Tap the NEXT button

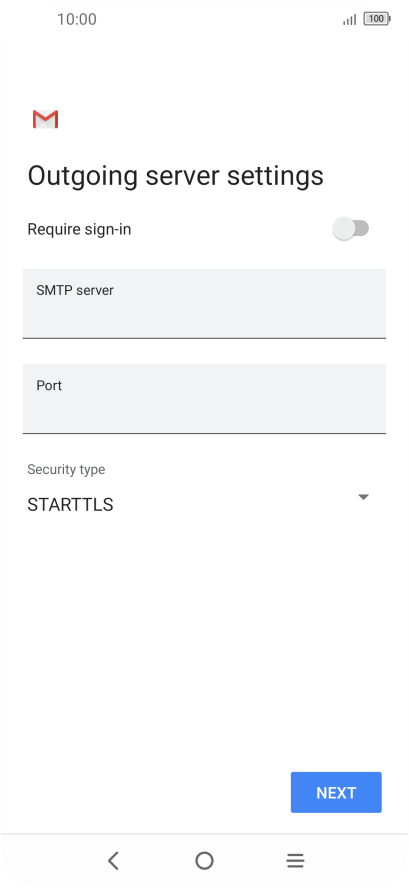[336, 792]
